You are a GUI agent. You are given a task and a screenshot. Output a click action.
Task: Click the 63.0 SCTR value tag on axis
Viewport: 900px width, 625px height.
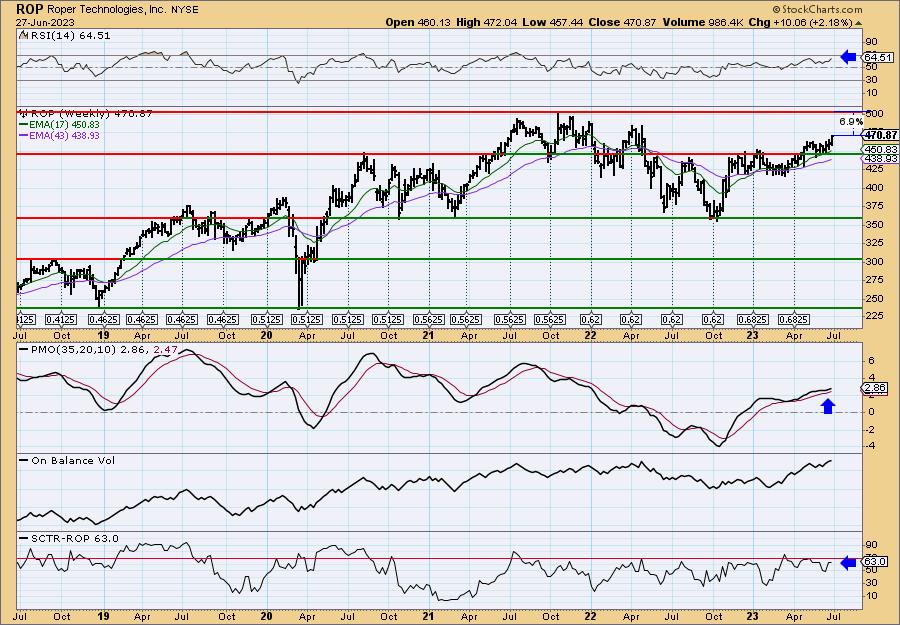coord(876,561)
